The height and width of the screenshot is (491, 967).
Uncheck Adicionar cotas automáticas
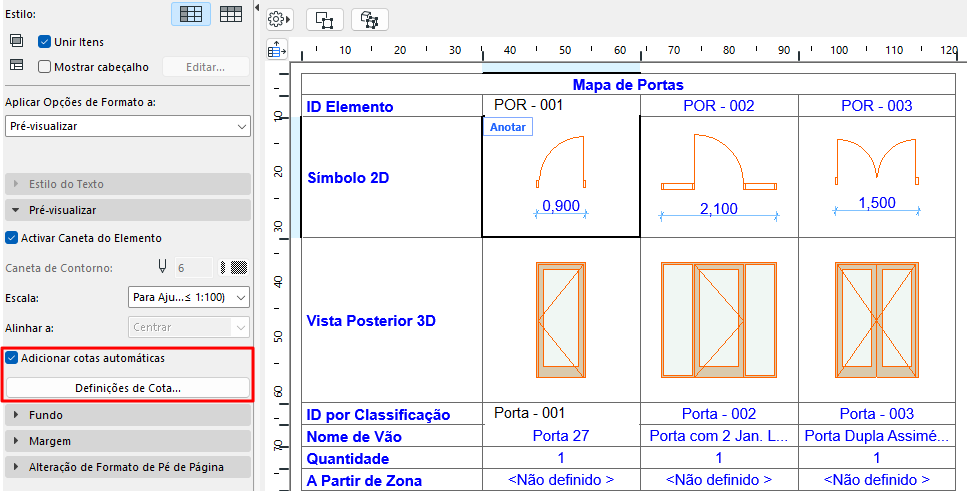point(11,357)
